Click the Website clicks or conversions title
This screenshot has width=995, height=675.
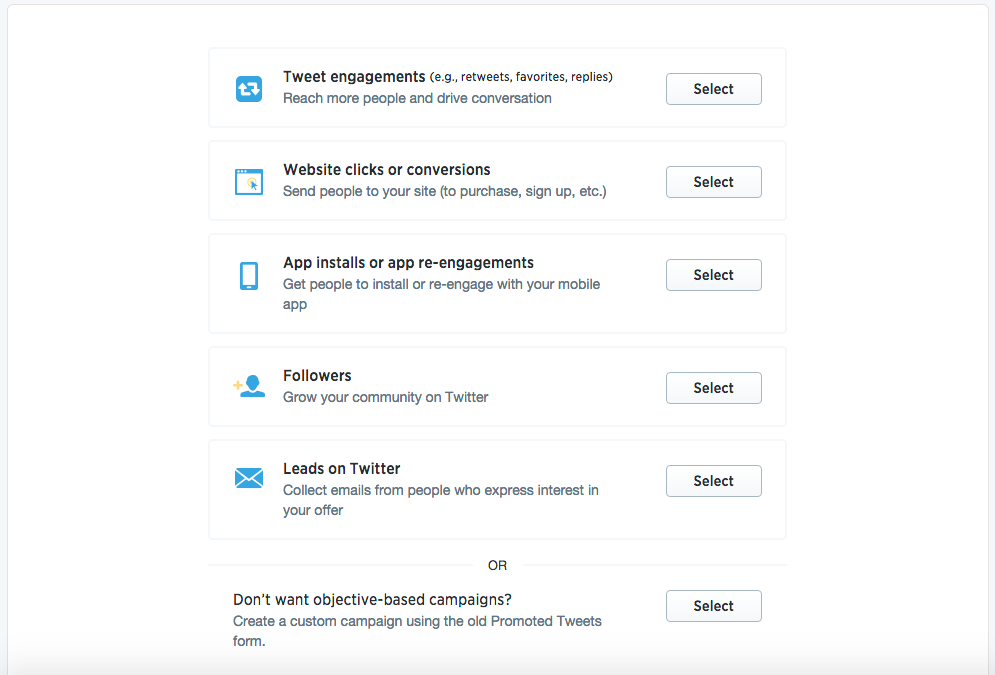pos(386,170)
